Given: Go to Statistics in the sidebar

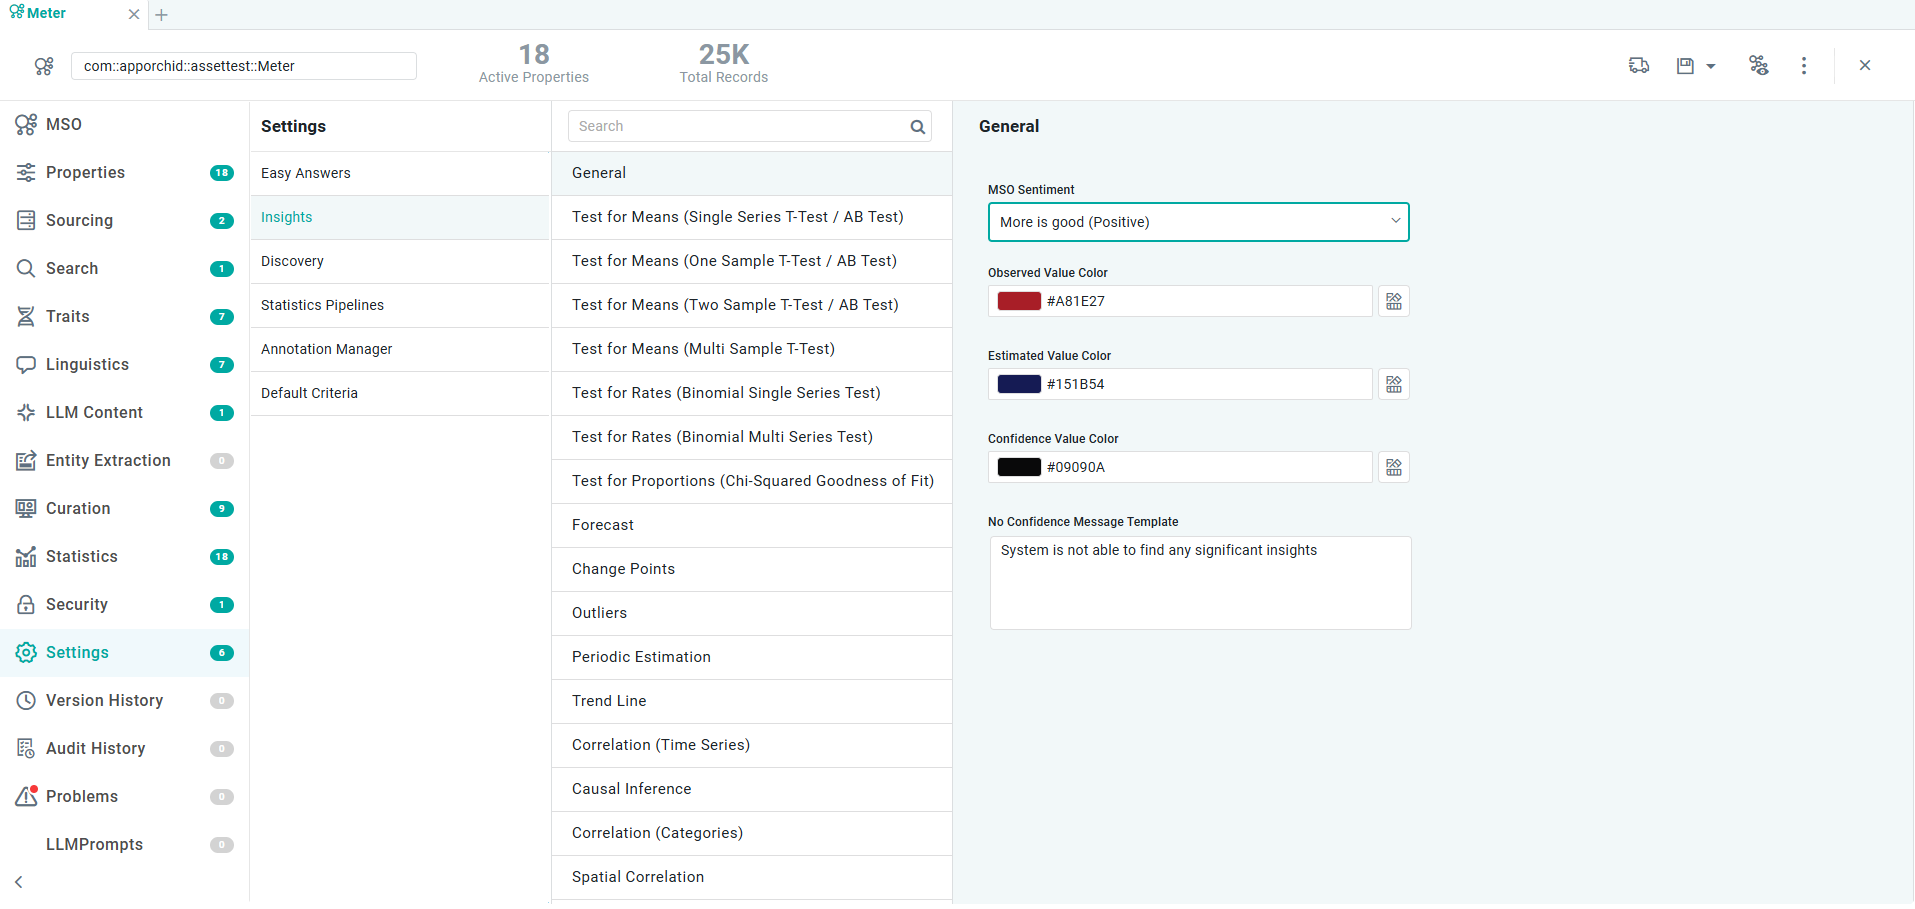Looking at the screenshot, I should click(x=81, y=557).
